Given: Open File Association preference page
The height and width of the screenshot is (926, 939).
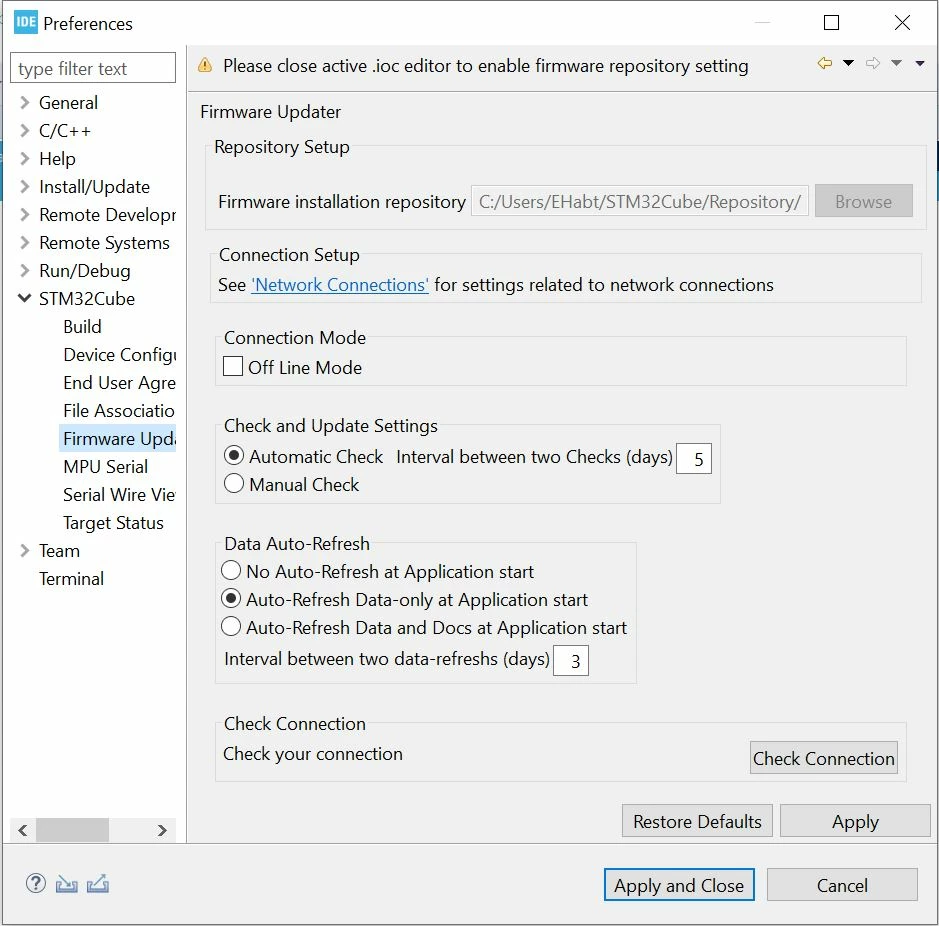Looking at the screenshot, I should click(119, 410).
